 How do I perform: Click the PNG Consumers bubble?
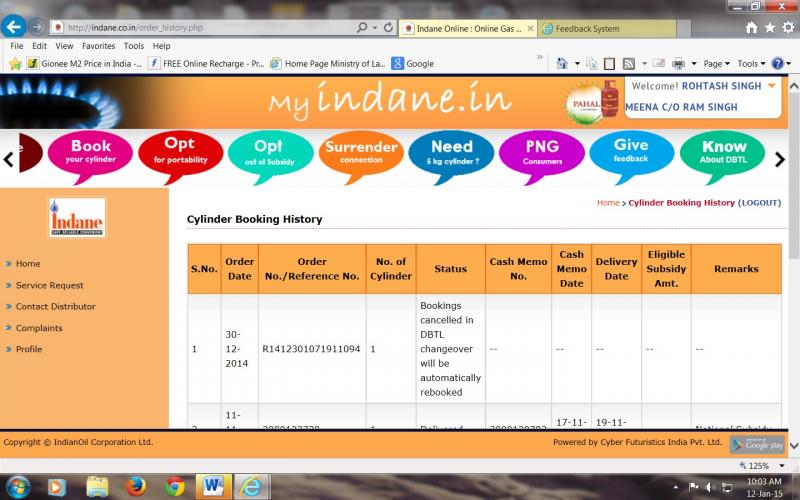(x=542, y=156)
